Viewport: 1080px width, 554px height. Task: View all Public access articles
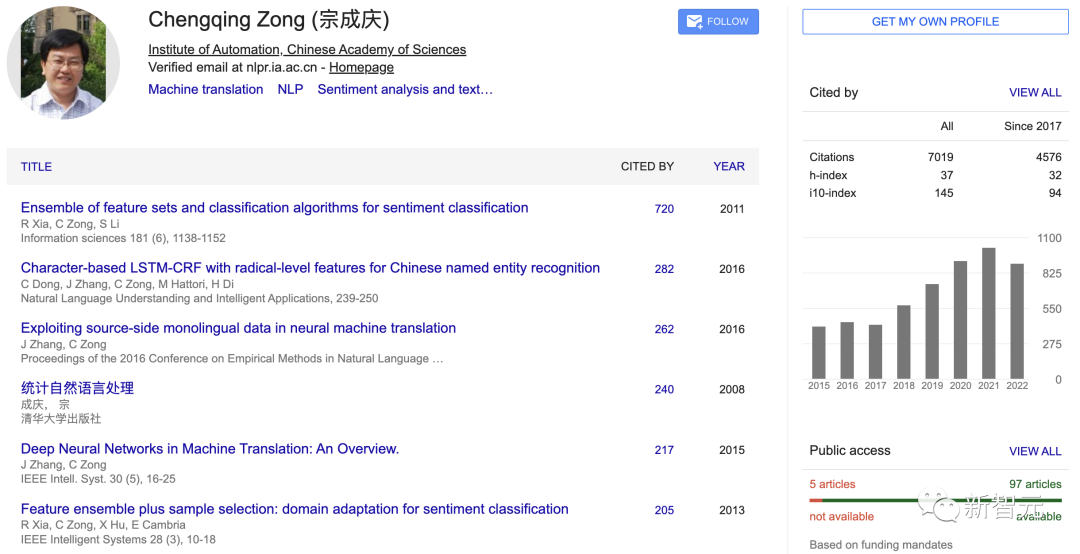pyautogui.click(x=1035, y=451)
